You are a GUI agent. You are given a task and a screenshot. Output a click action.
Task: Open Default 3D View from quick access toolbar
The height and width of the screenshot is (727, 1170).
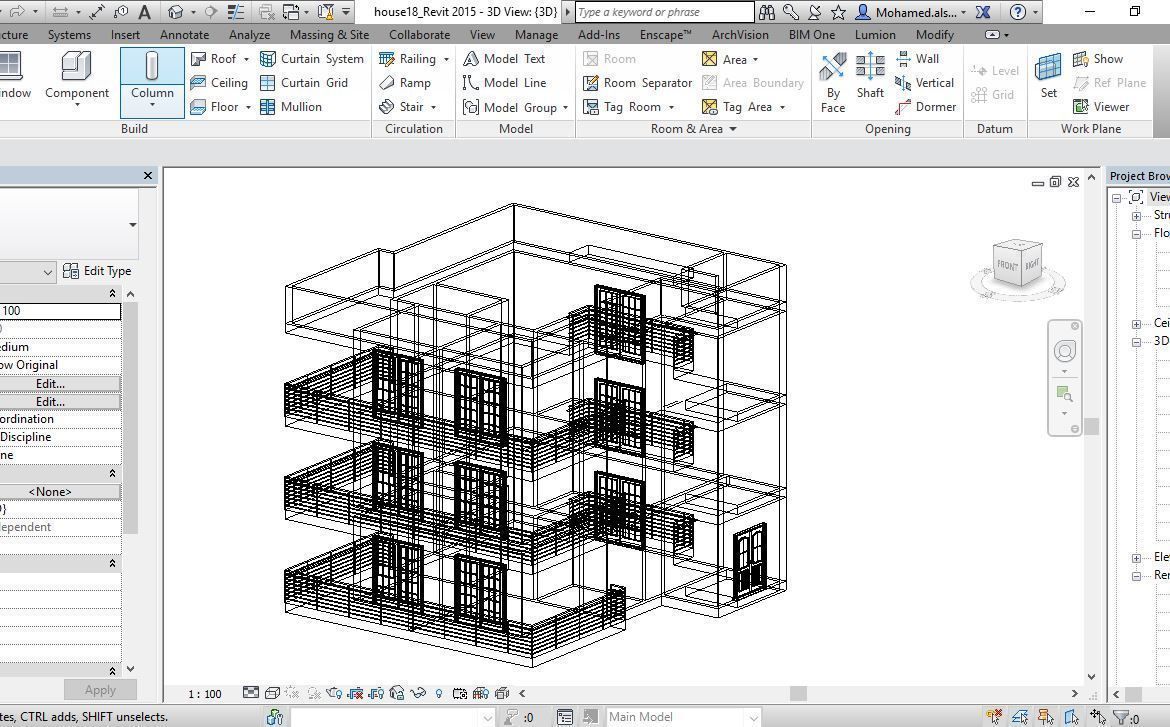tap(175, 12)
